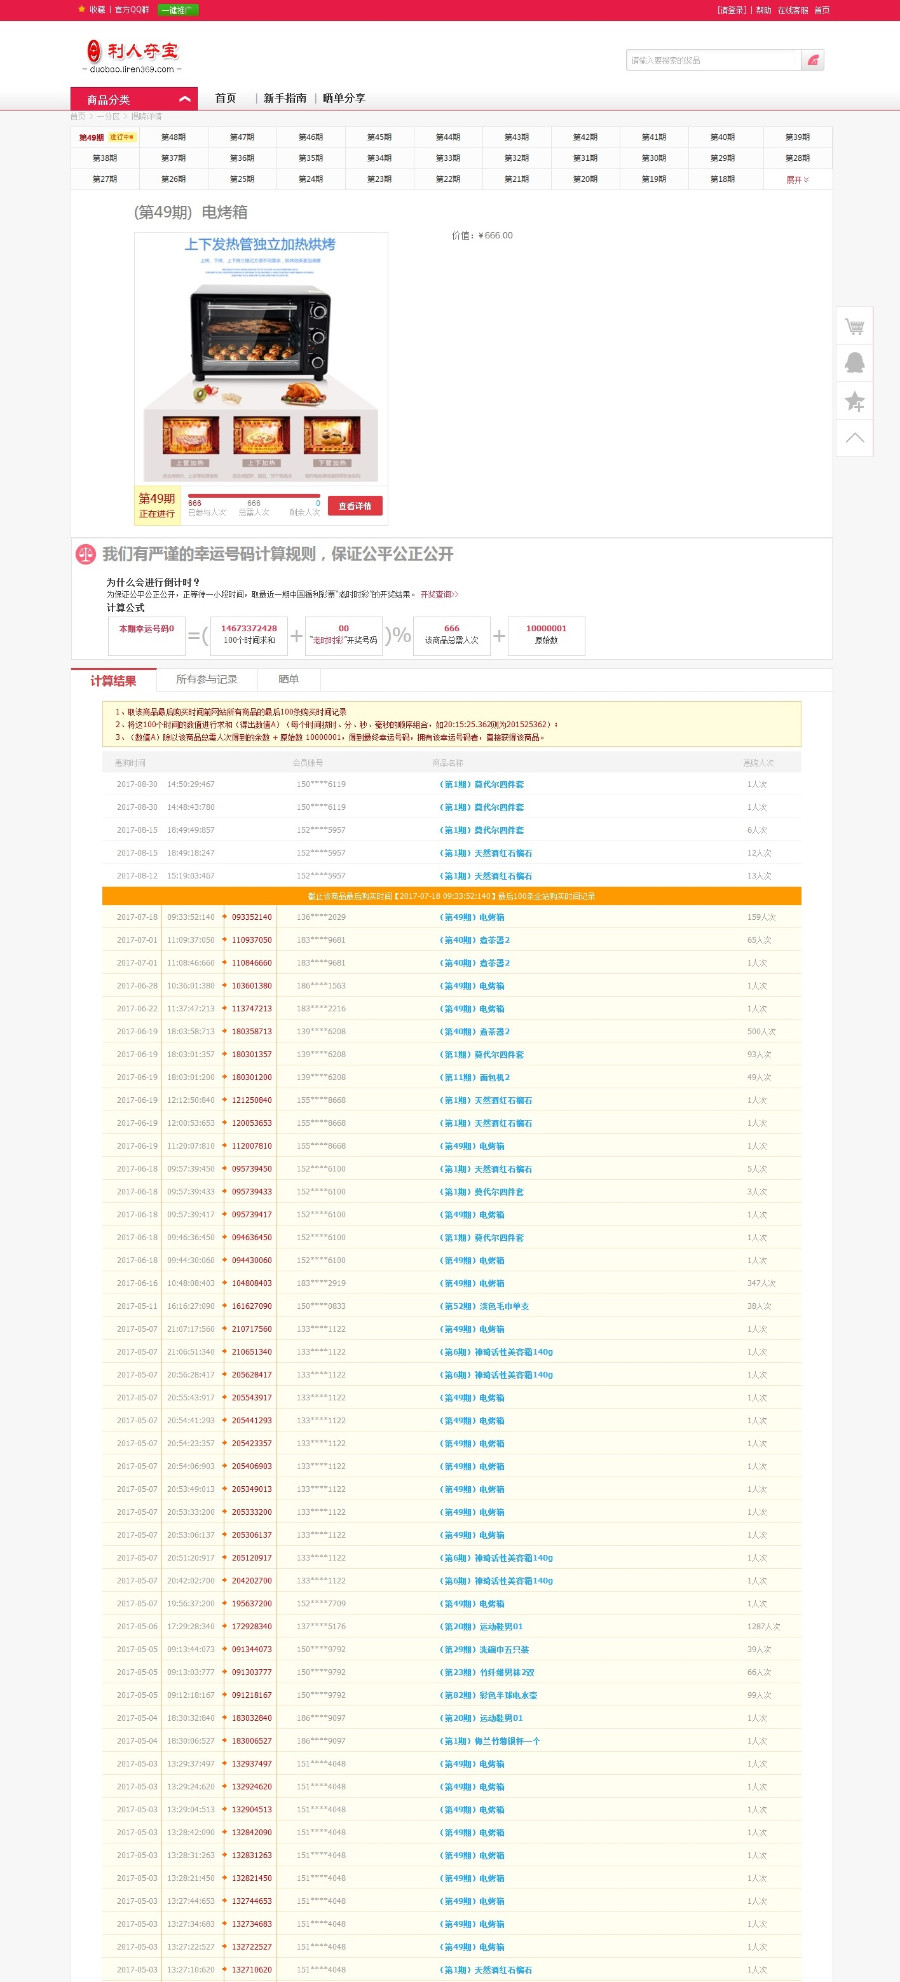Click the 开奖查询 link

click(438, 594)
